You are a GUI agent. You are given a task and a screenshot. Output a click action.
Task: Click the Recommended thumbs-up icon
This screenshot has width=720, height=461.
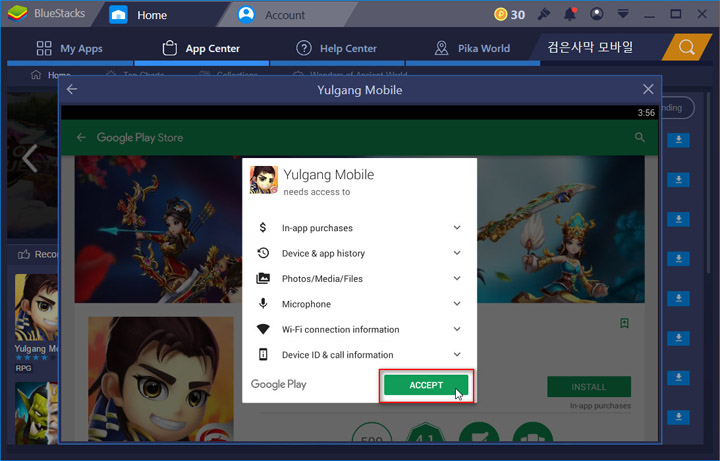(23, 254)
